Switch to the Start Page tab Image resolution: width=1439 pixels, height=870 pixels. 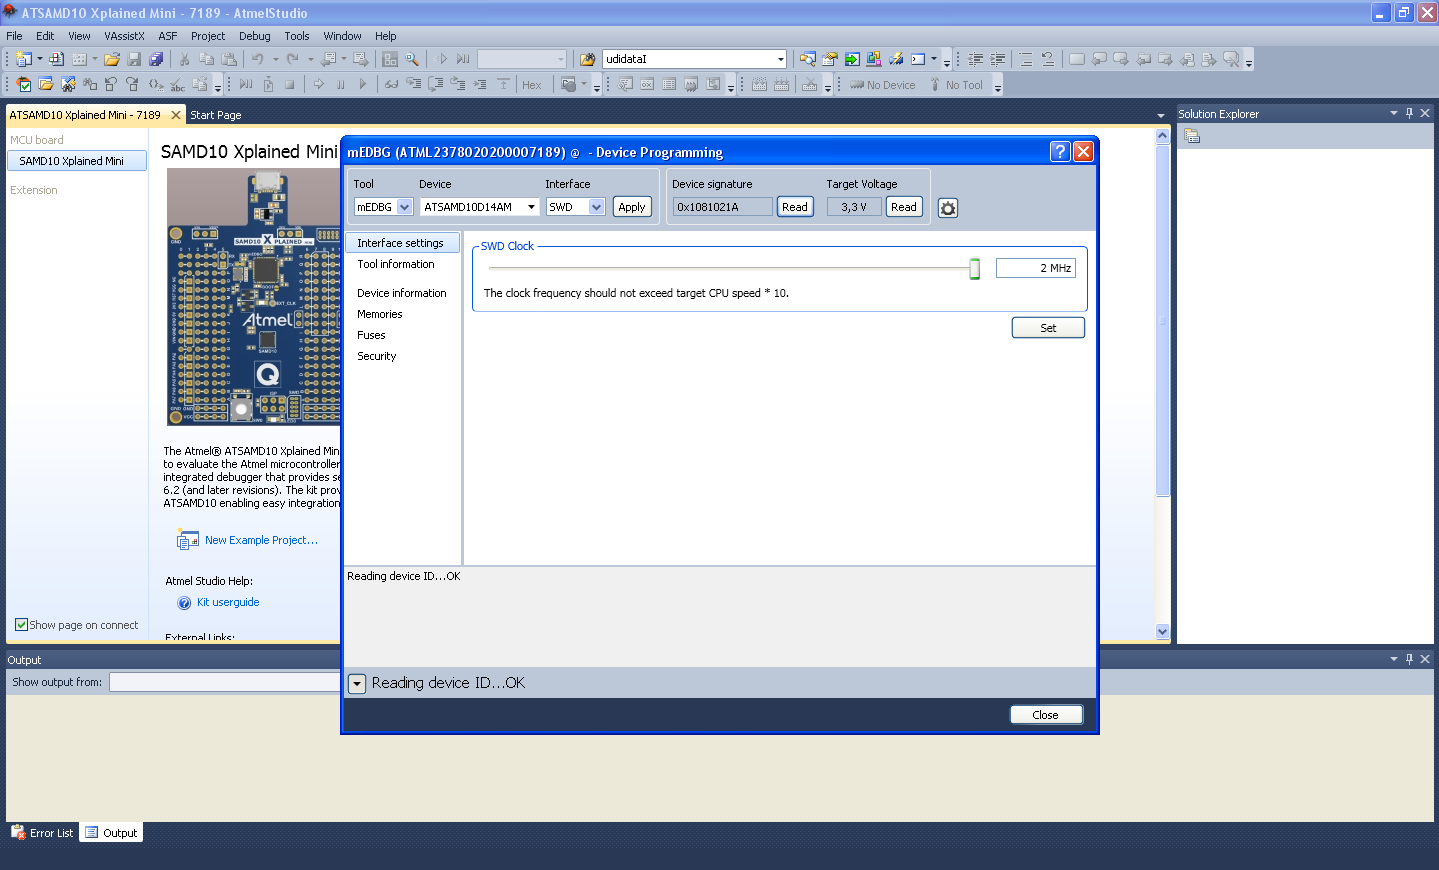[216, 115]
